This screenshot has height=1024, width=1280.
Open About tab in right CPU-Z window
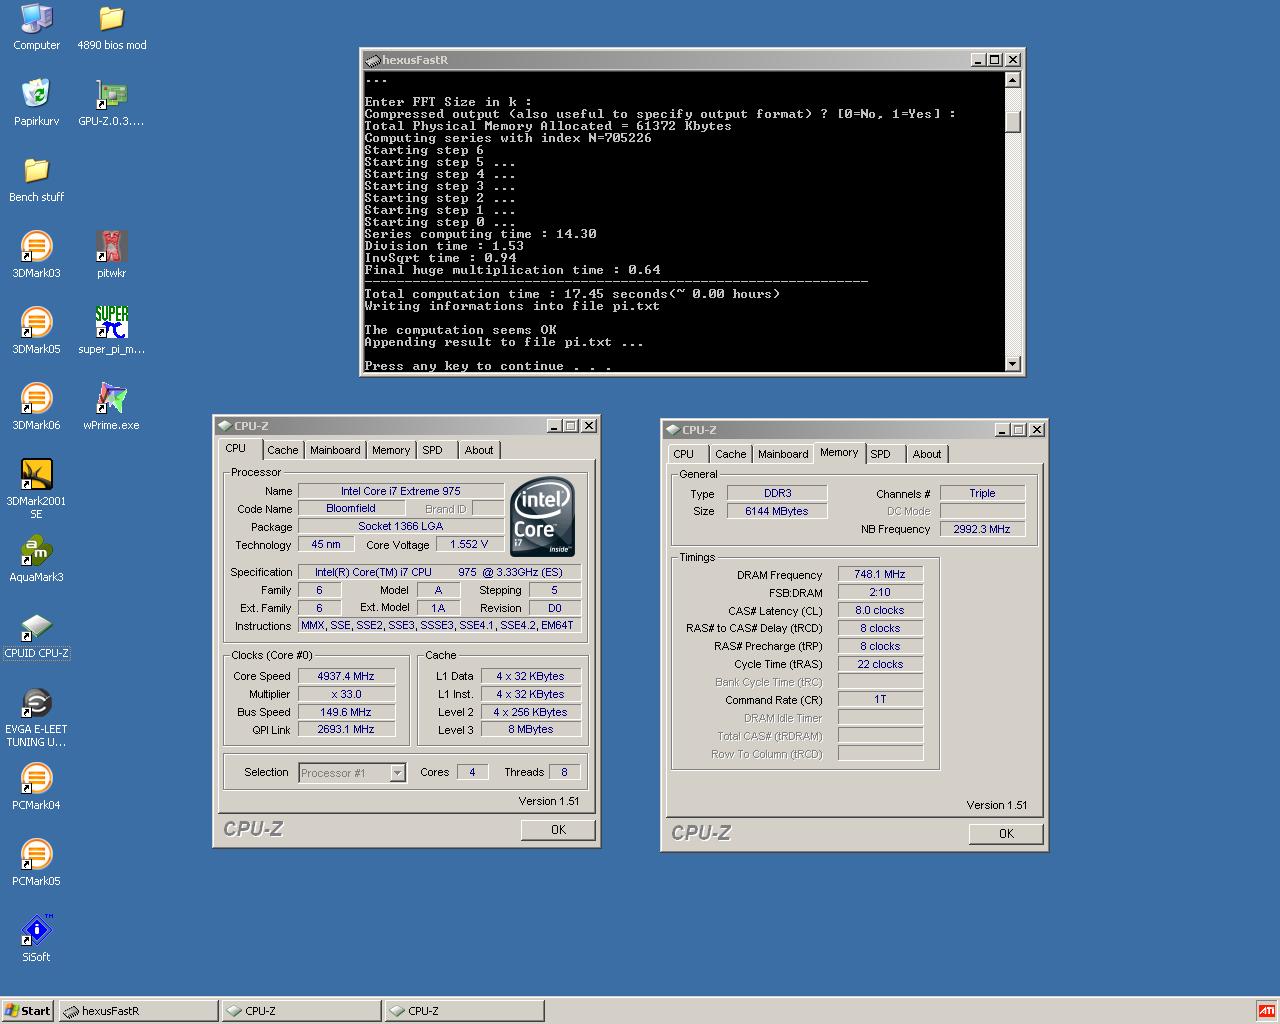(x=927, y=454)
